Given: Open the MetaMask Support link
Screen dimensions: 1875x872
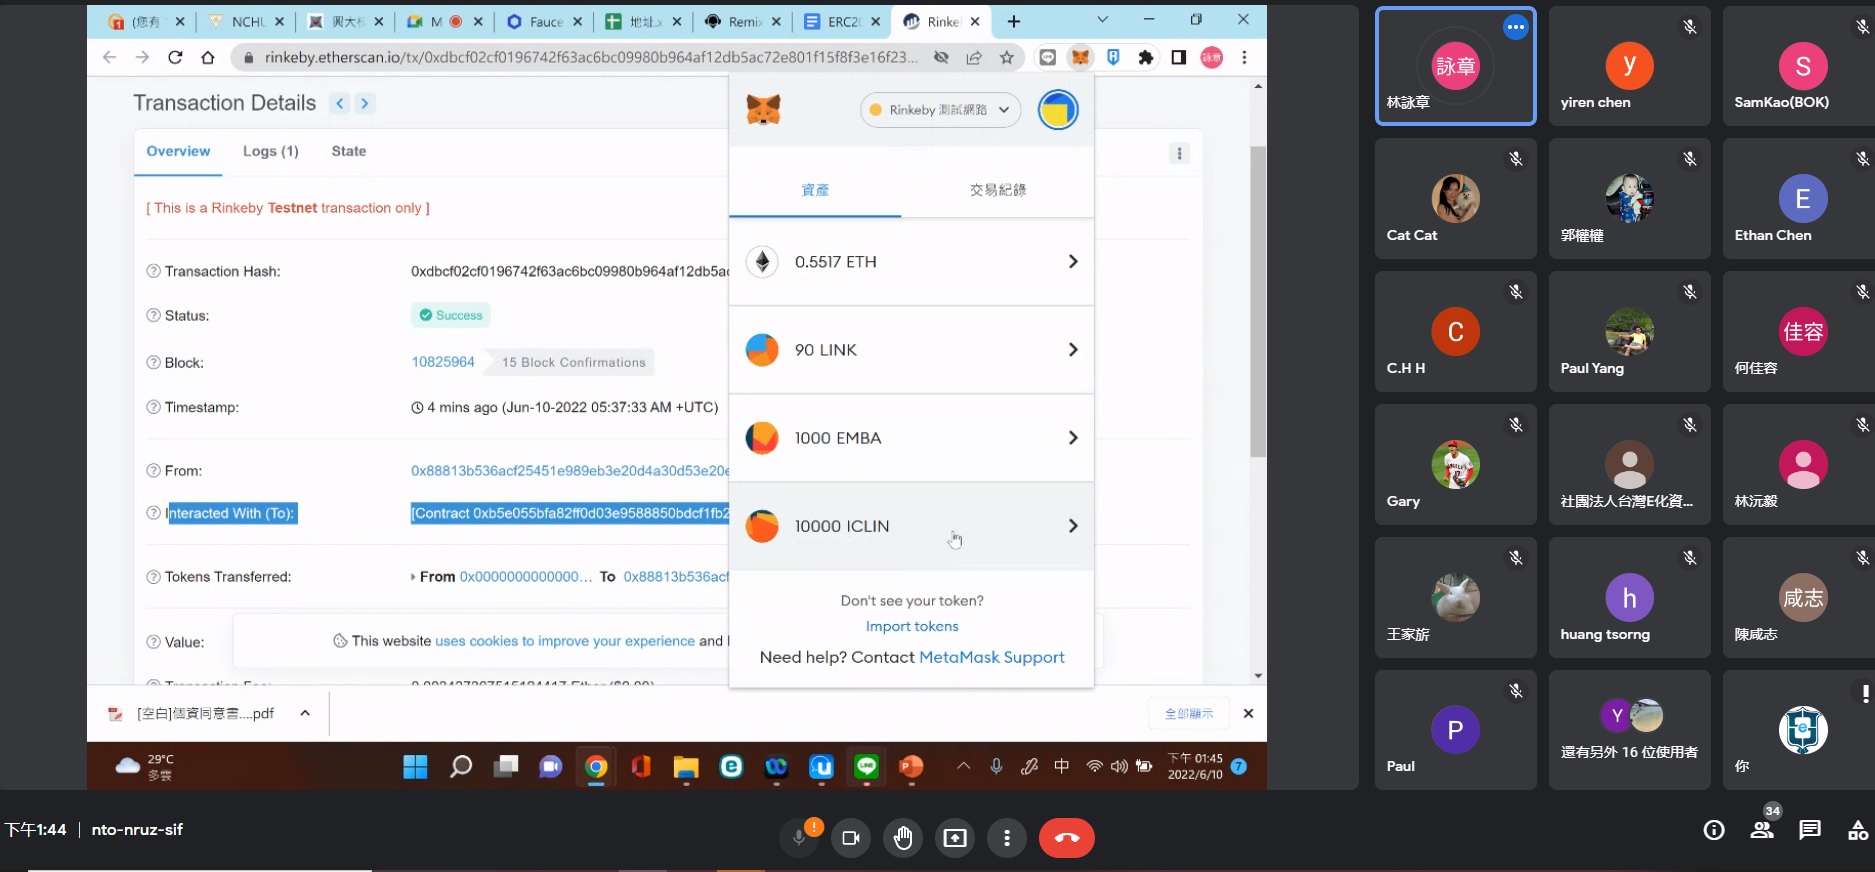Looking at the screenshot, I should click(992, 657).
